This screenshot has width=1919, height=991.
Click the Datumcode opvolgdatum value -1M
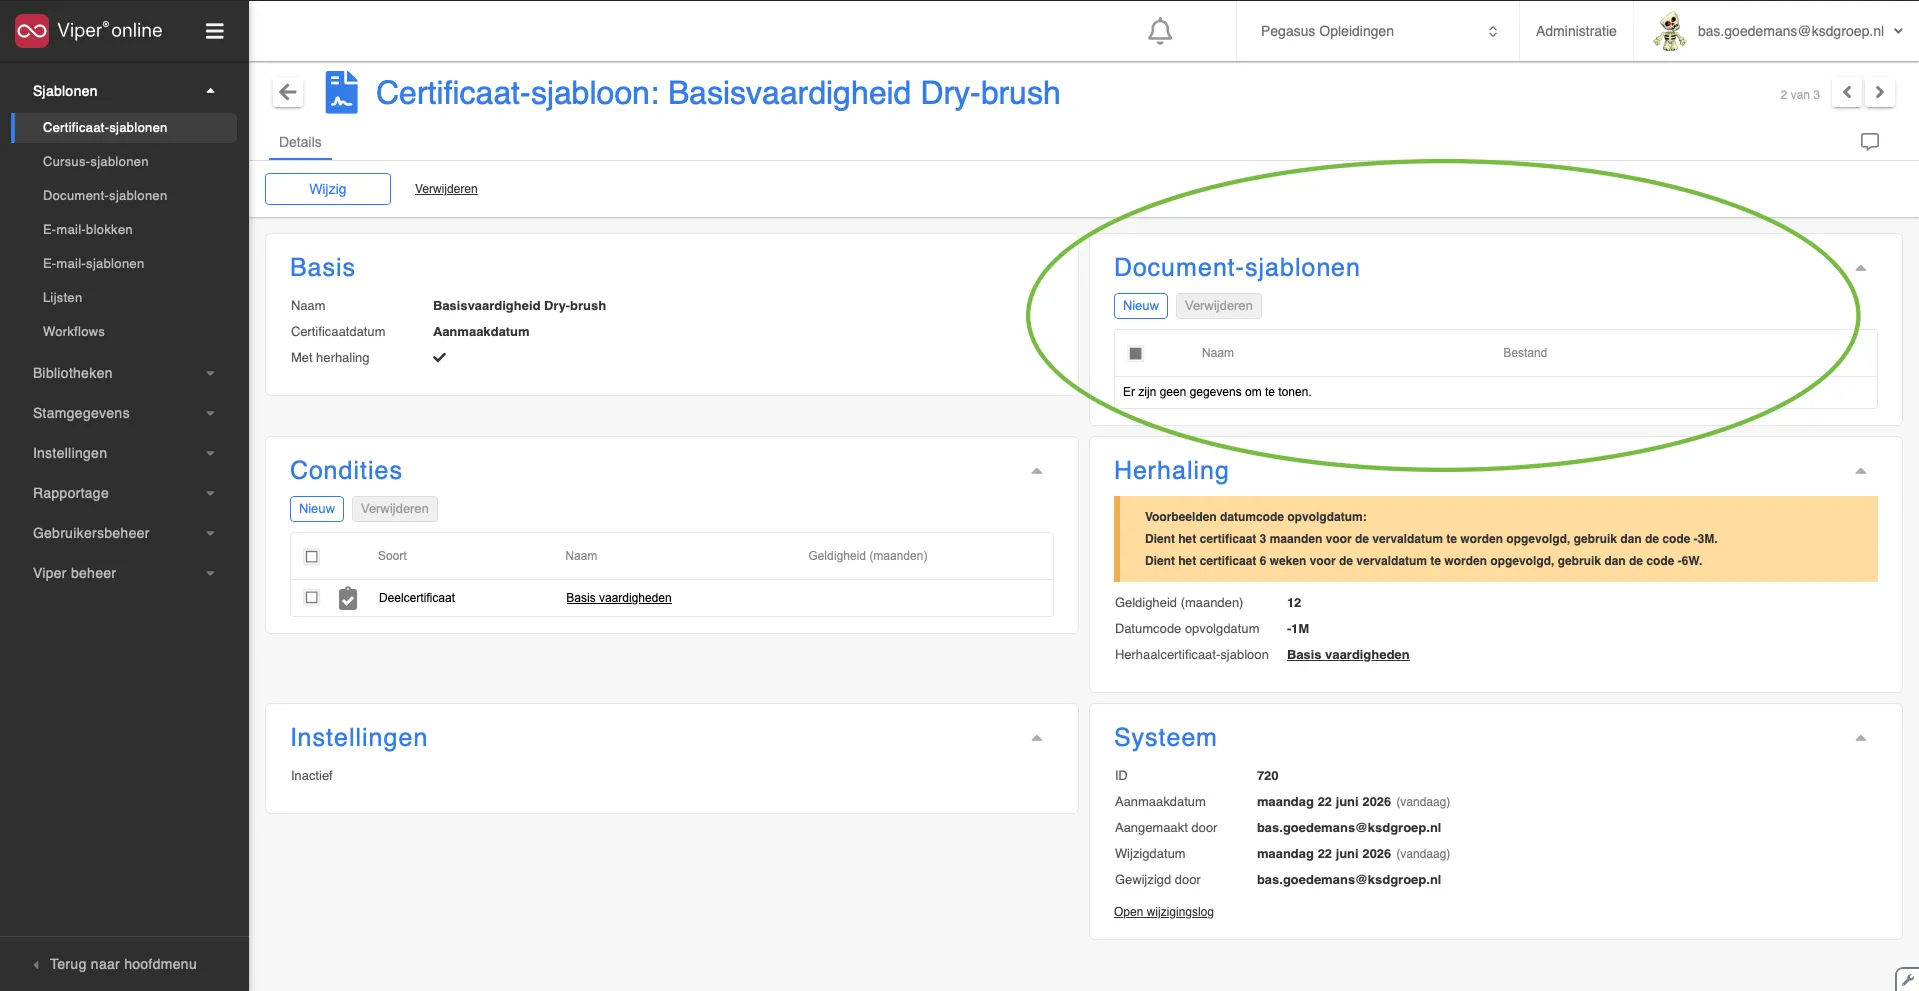click(x=1298, y=629)
